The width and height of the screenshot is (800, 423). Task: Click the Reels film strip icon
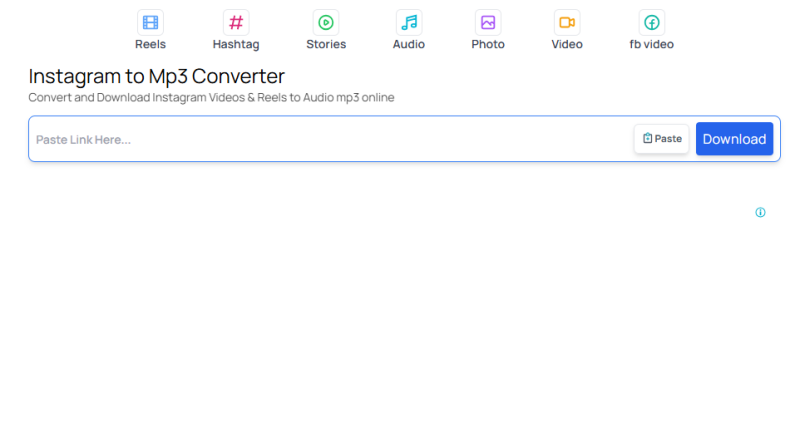point(150,22)
